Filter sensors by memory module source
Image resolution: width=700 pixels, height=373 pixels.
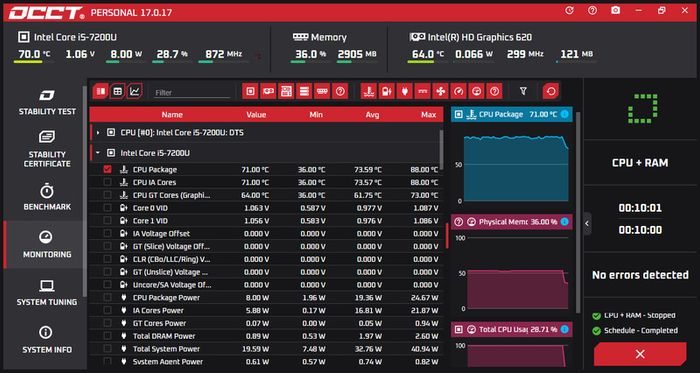(x=322, y=91)
